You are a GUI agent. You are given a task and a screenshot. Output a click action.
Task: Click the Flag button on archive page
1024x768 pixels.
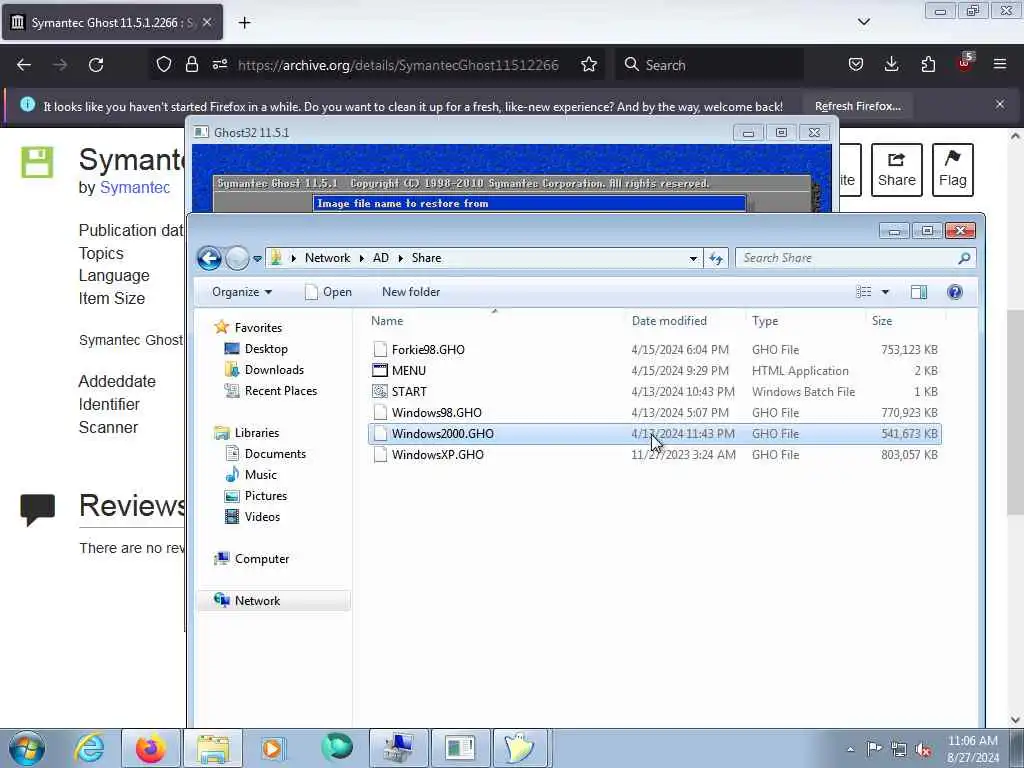click(952, 170)
